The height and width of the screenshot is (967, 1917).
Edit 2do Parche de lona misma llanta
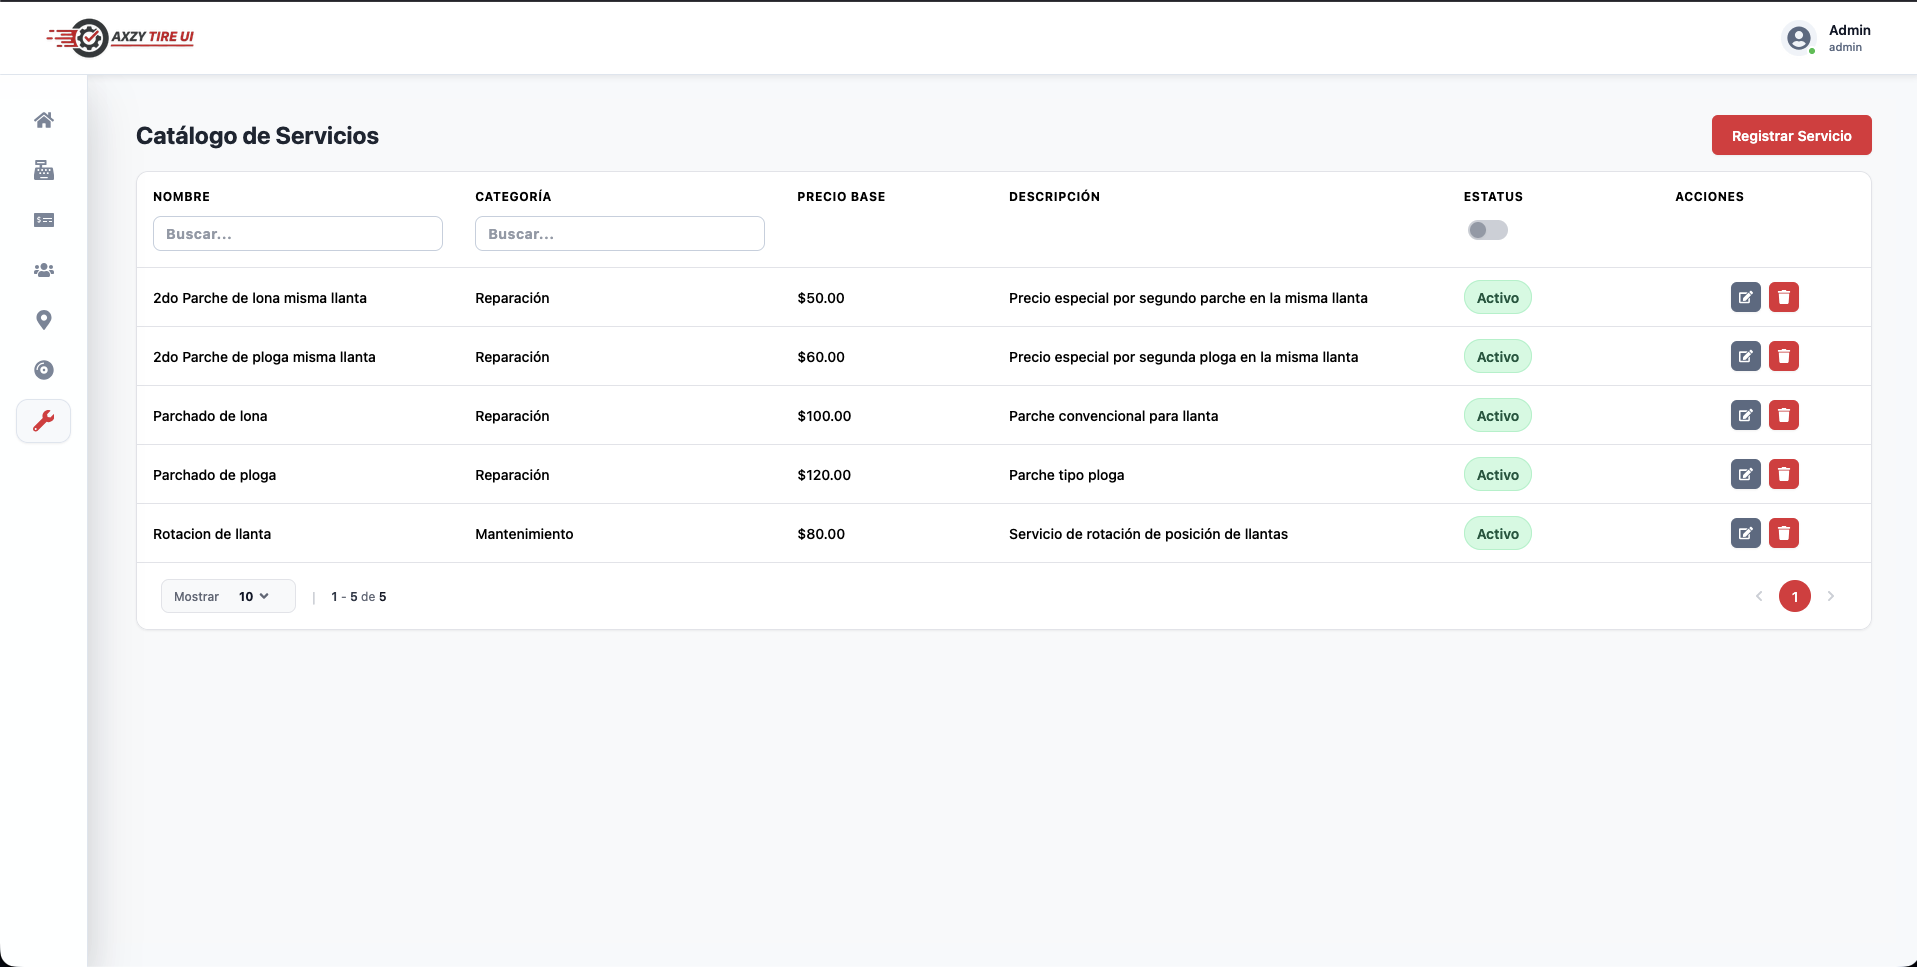coord(1745,297)
